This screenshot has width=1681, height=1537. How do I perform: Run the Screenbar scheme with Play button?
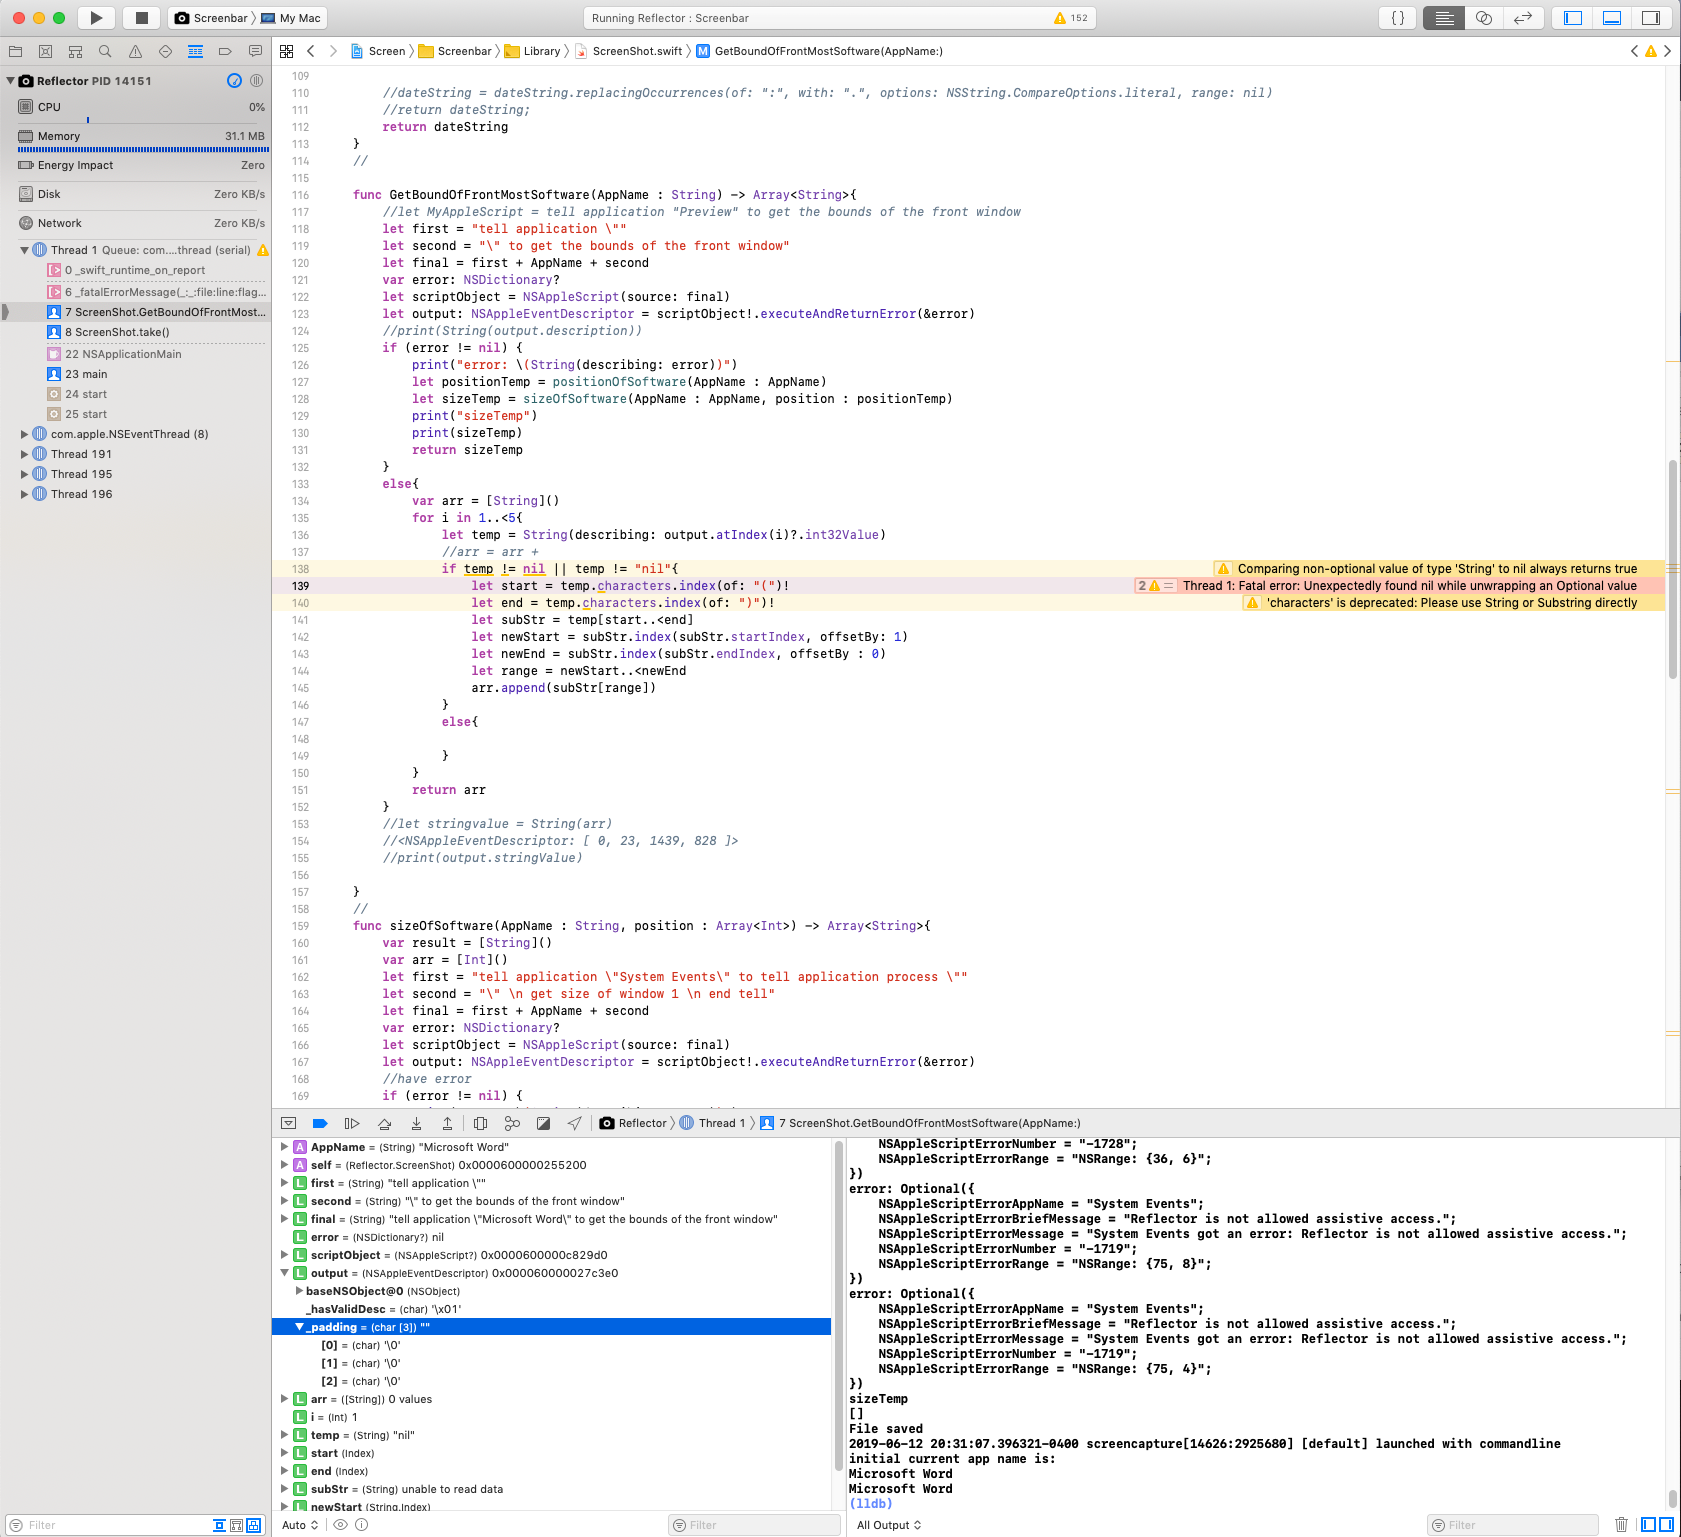pyautogui.click(x=96, y=18)
